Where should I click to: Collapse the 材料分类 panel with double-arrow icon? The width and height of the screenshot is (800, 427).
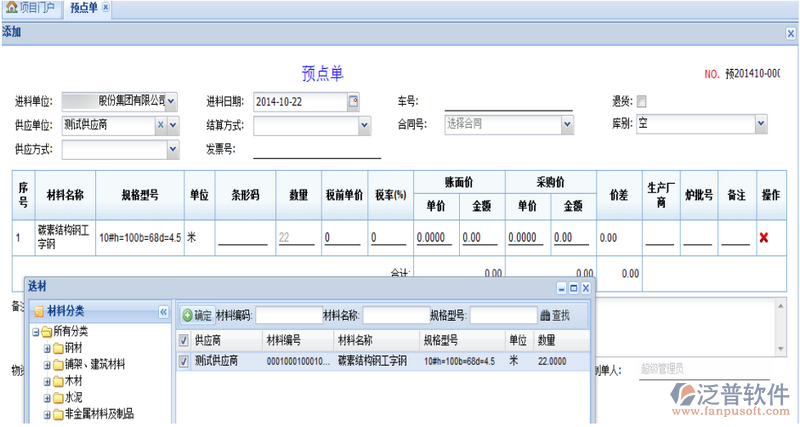click(x=163, y=312)
